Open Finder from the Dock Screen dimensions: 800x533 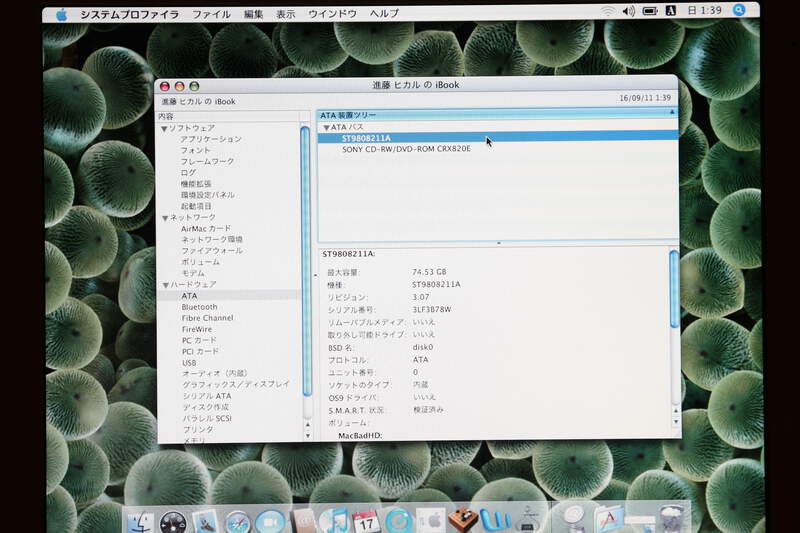[x=140, y=521]
